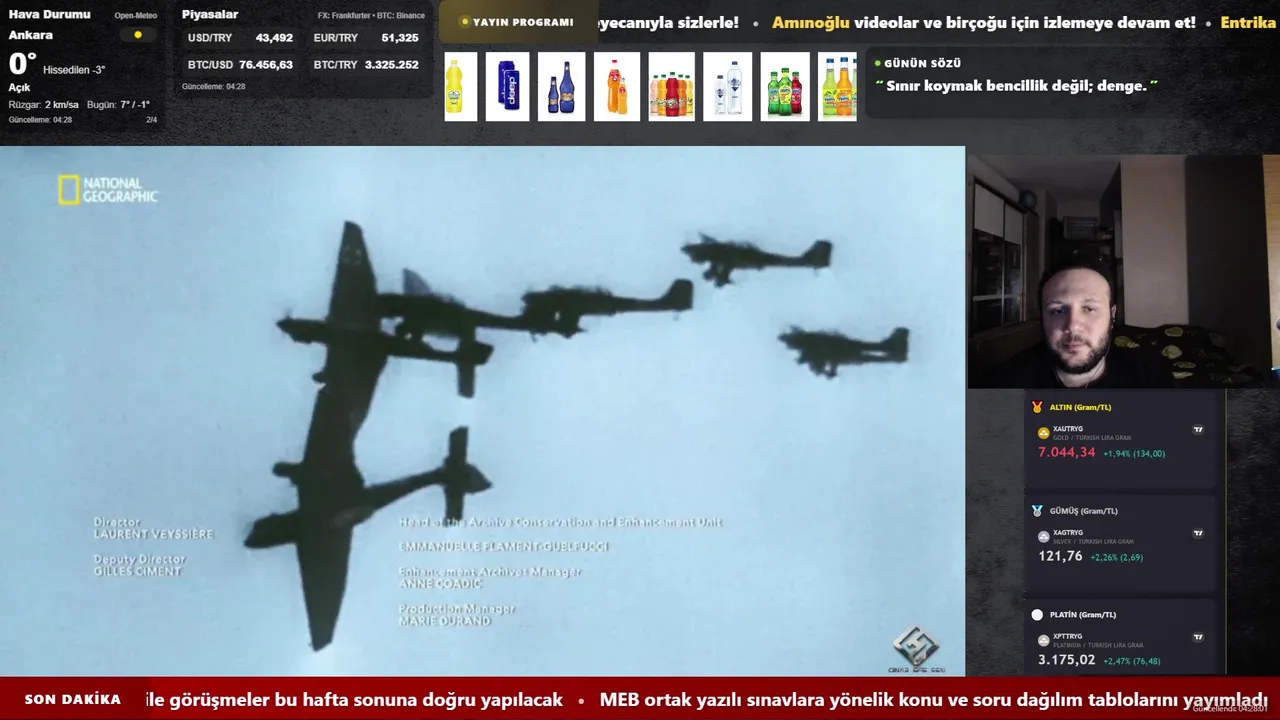Click the quote 'Sınır koymak bencillik değil; denge.'
Screen dimensions: 1280x720
(x=1016, y=86)
